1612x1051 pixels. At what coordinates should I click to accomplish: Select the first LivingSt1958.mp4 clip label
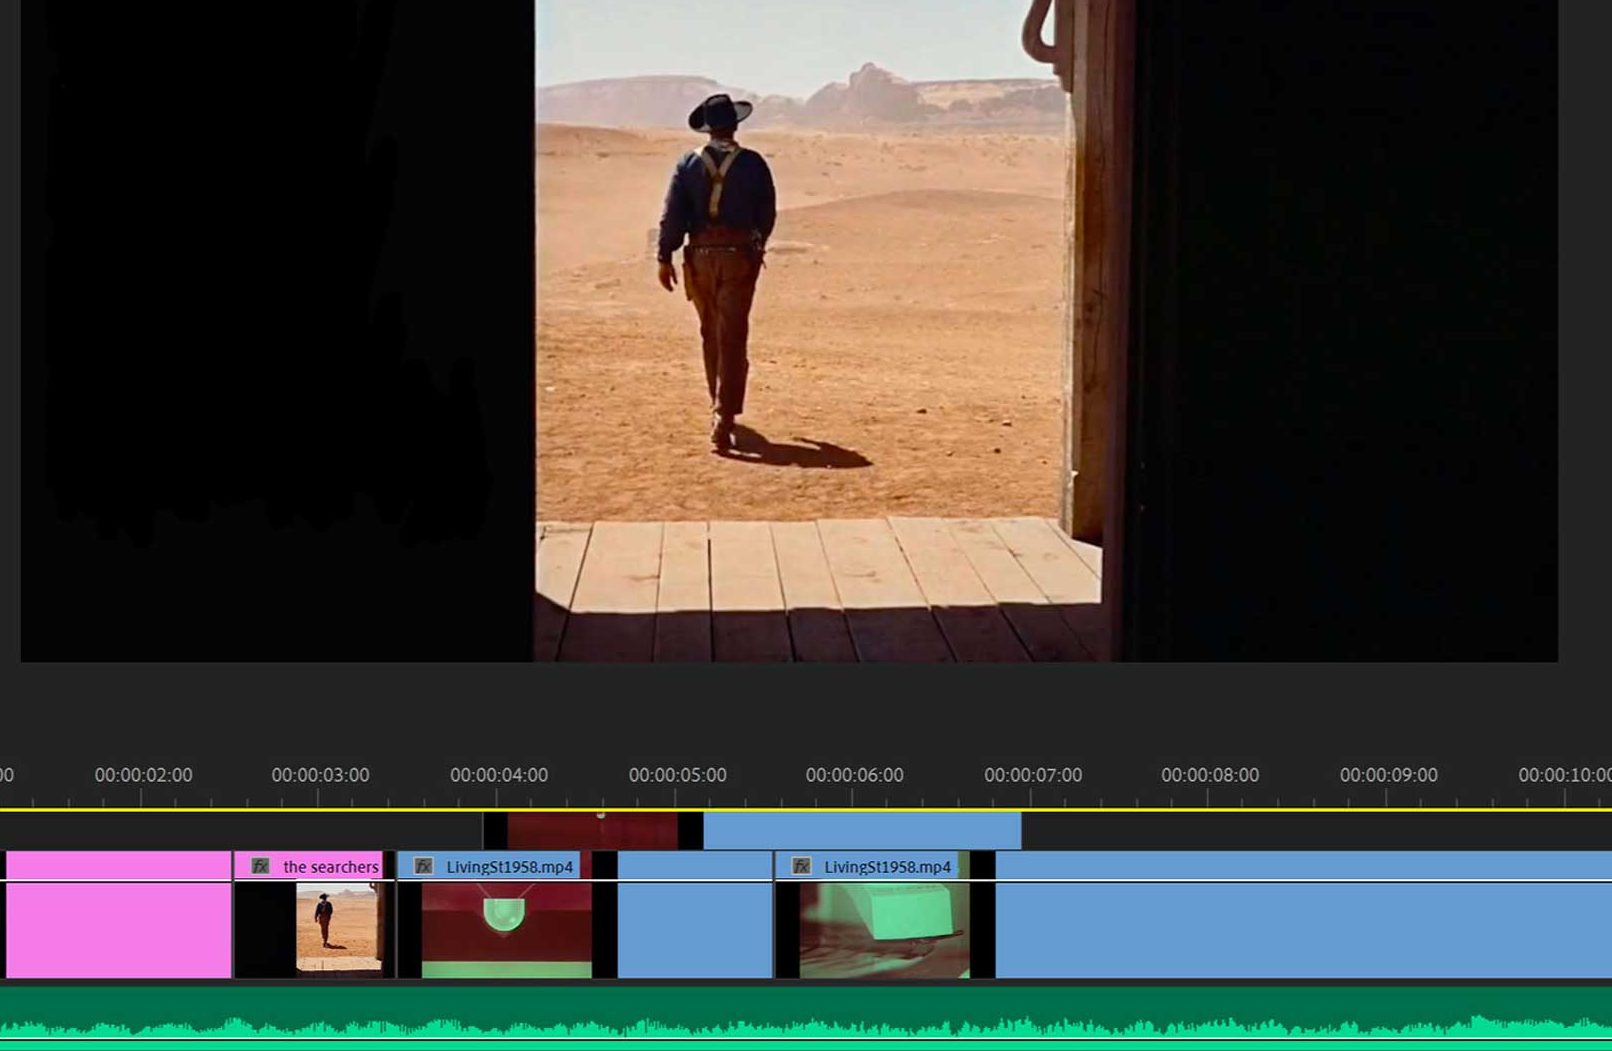coord(510,866)
